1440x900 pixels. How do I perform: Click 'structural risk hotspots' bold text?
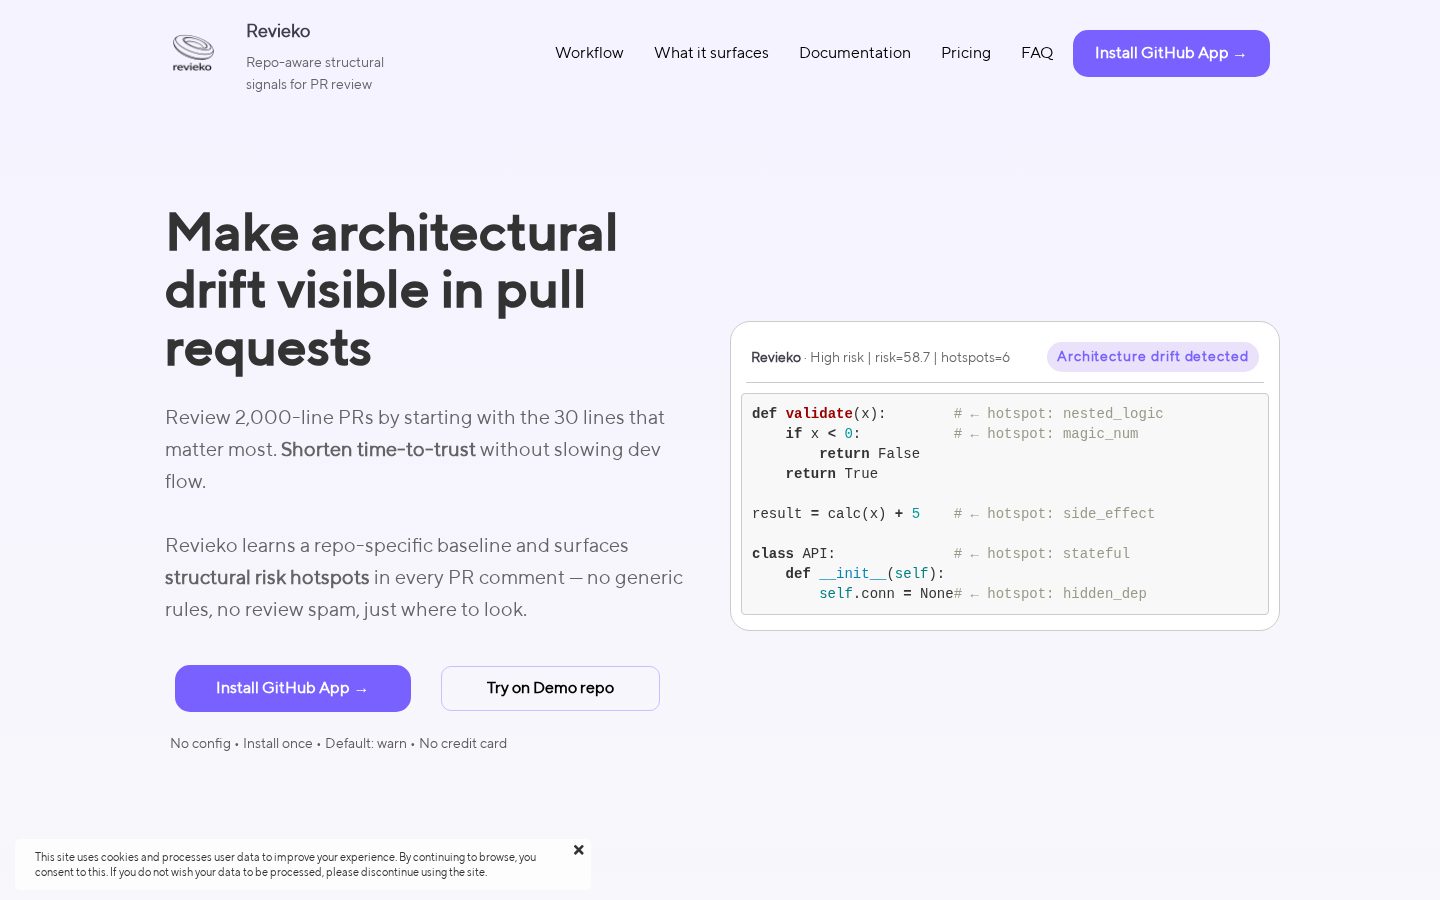tap(267, 577)
